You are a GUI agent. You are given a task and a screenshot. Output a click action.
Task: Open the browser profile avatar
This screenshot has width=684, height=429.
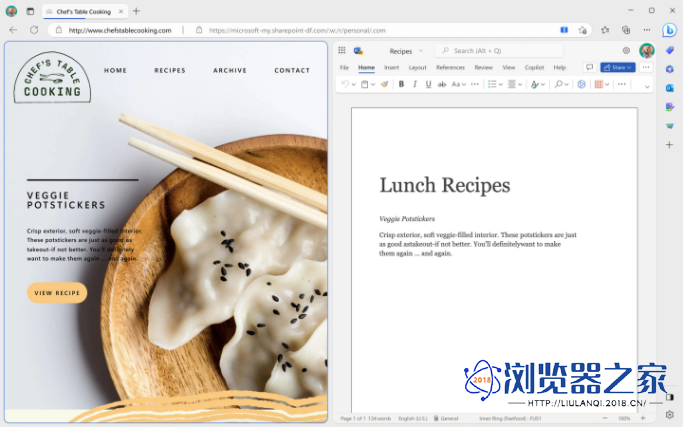11,11
